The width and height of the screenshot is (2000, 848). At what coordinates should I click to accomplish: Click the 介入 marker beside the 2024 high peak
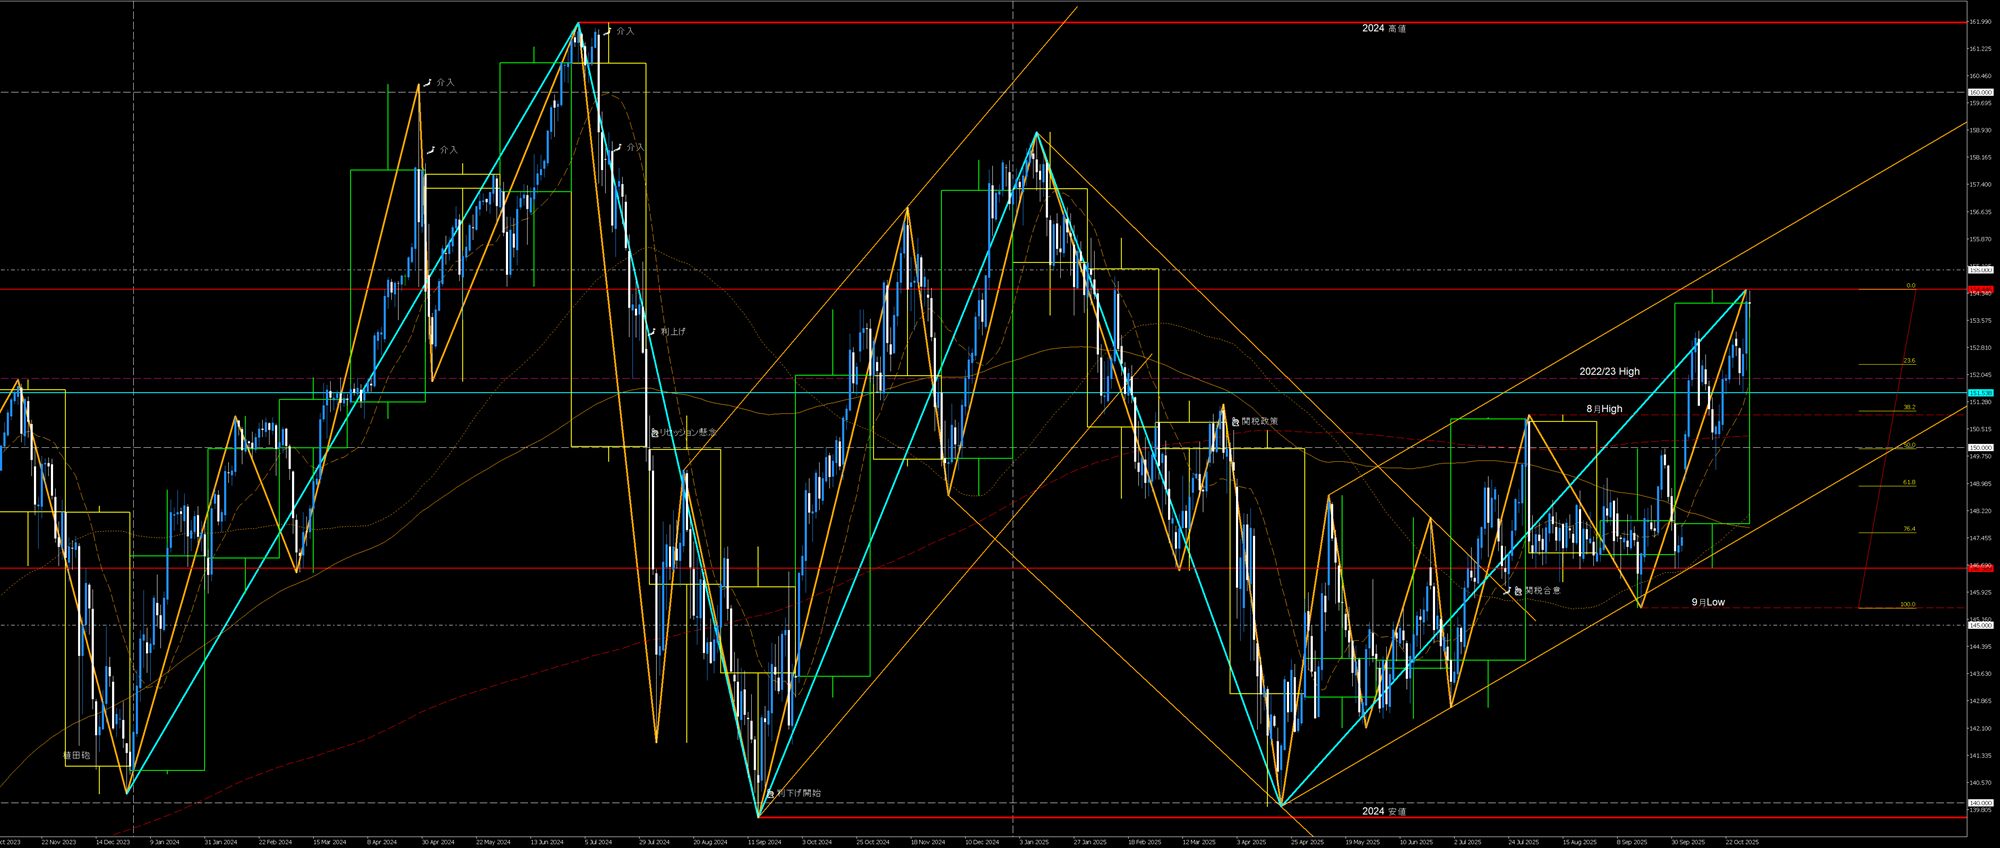pyautogui.click(x=608, y=30)
